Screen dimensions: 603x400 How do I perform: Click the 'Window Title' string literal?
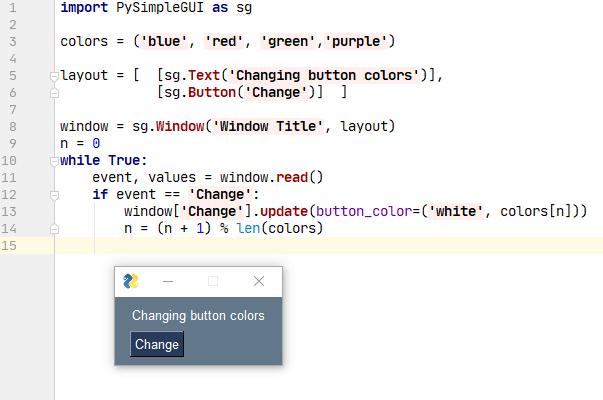pos(268,127)
